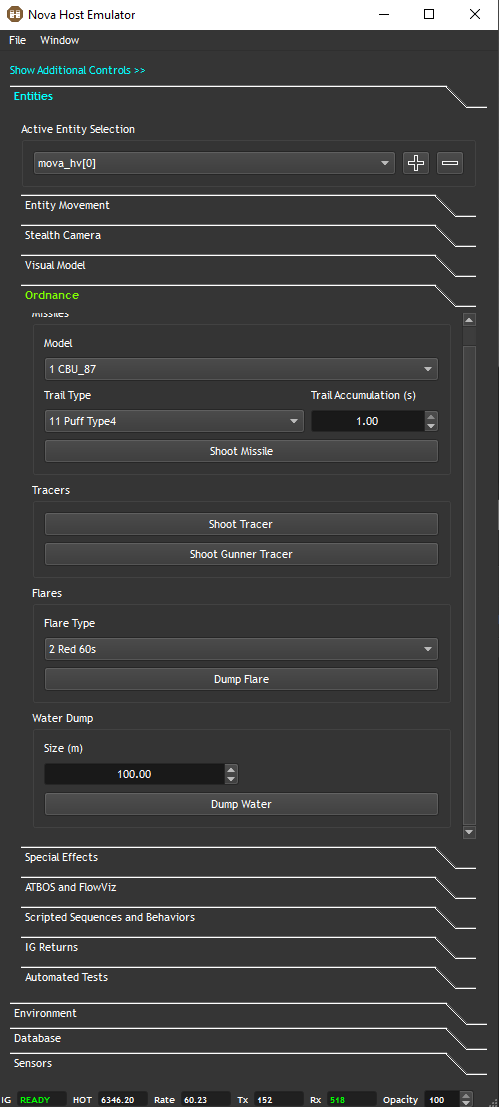Click the water dump Size input field
The height and width of the screenshot is (1107, 499).
tap(135, 774)
